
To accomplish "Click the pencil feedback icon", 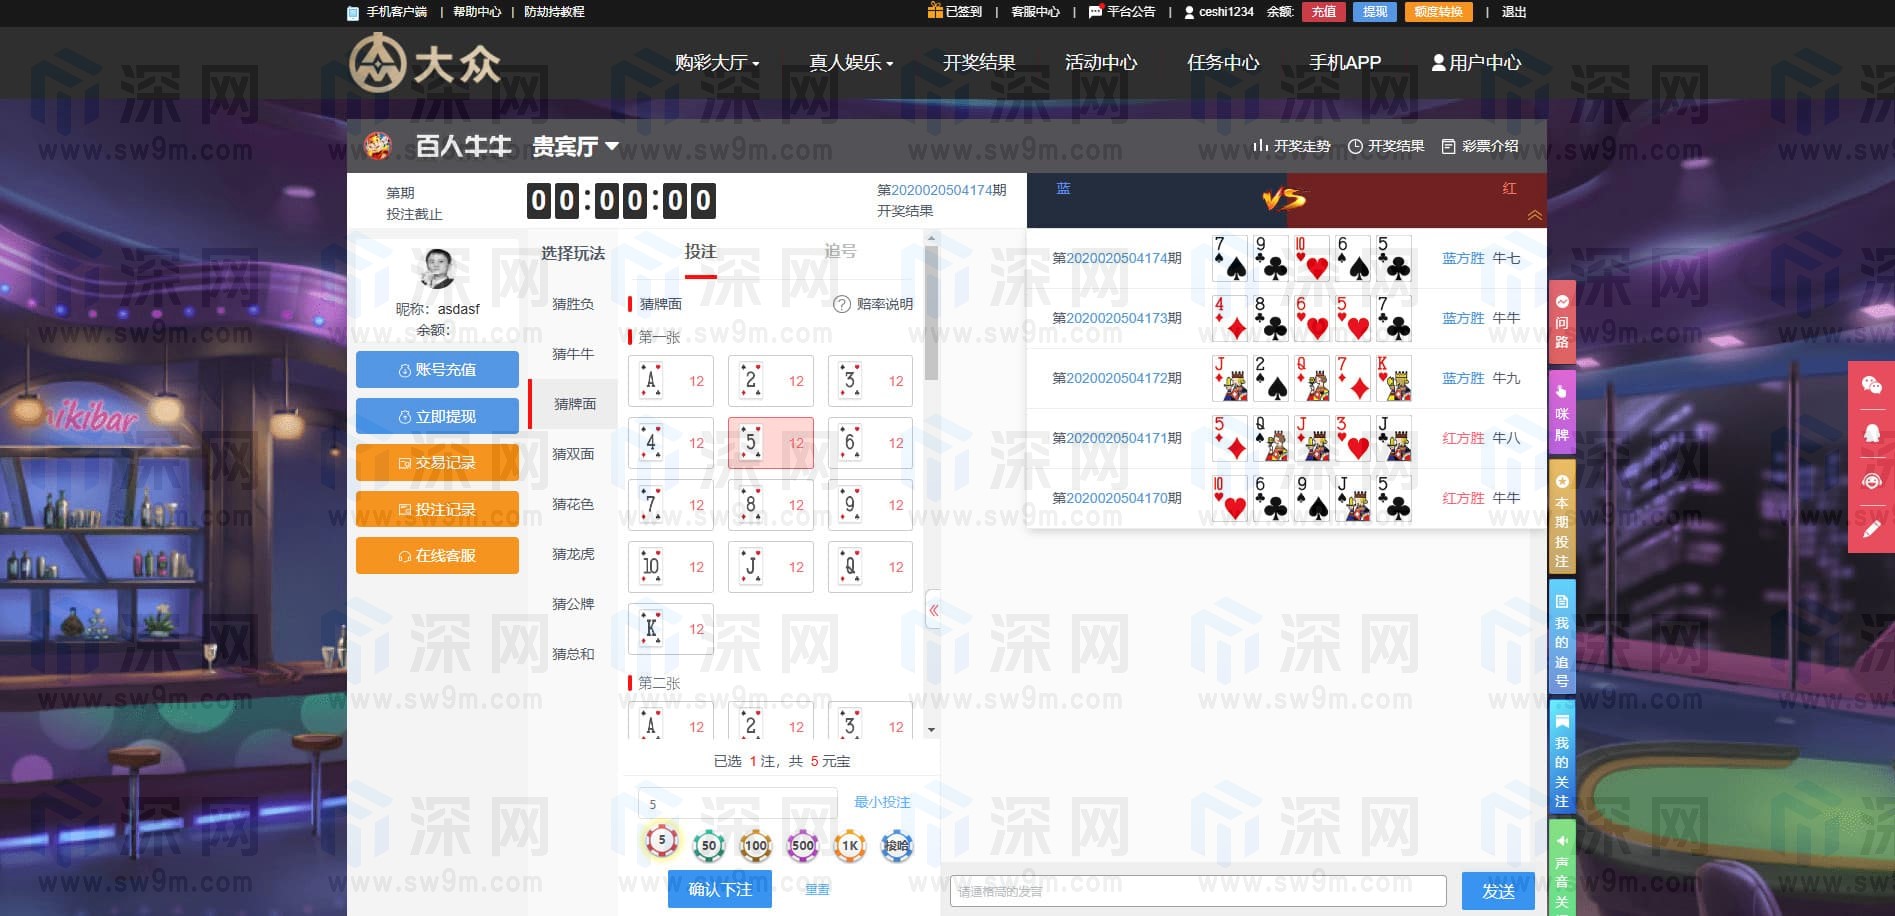I will (1871, 529).
